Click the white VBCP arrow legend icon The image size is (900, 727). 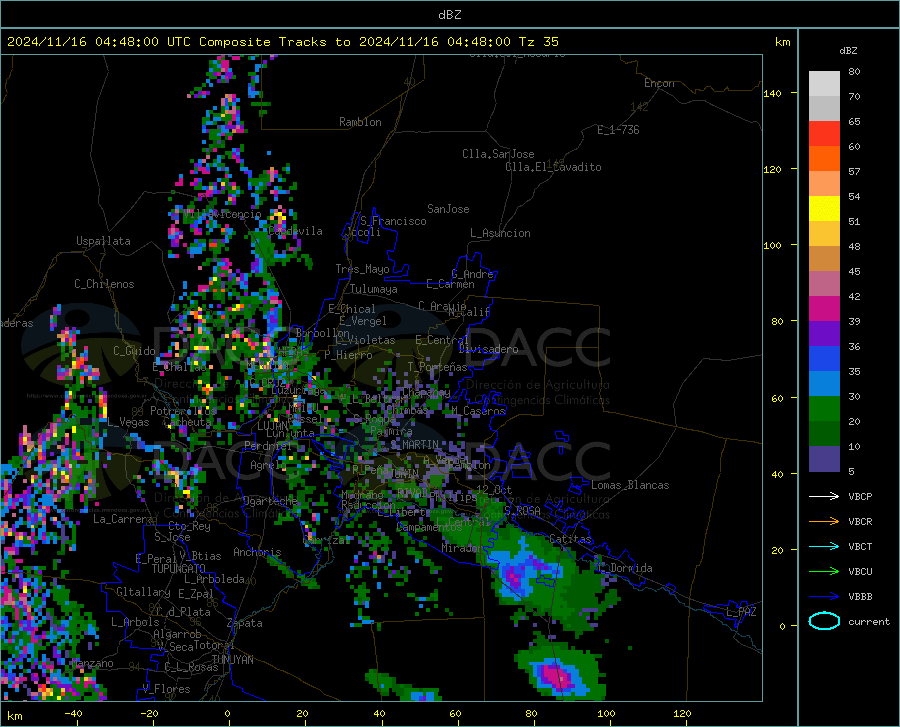coord(824,496)
